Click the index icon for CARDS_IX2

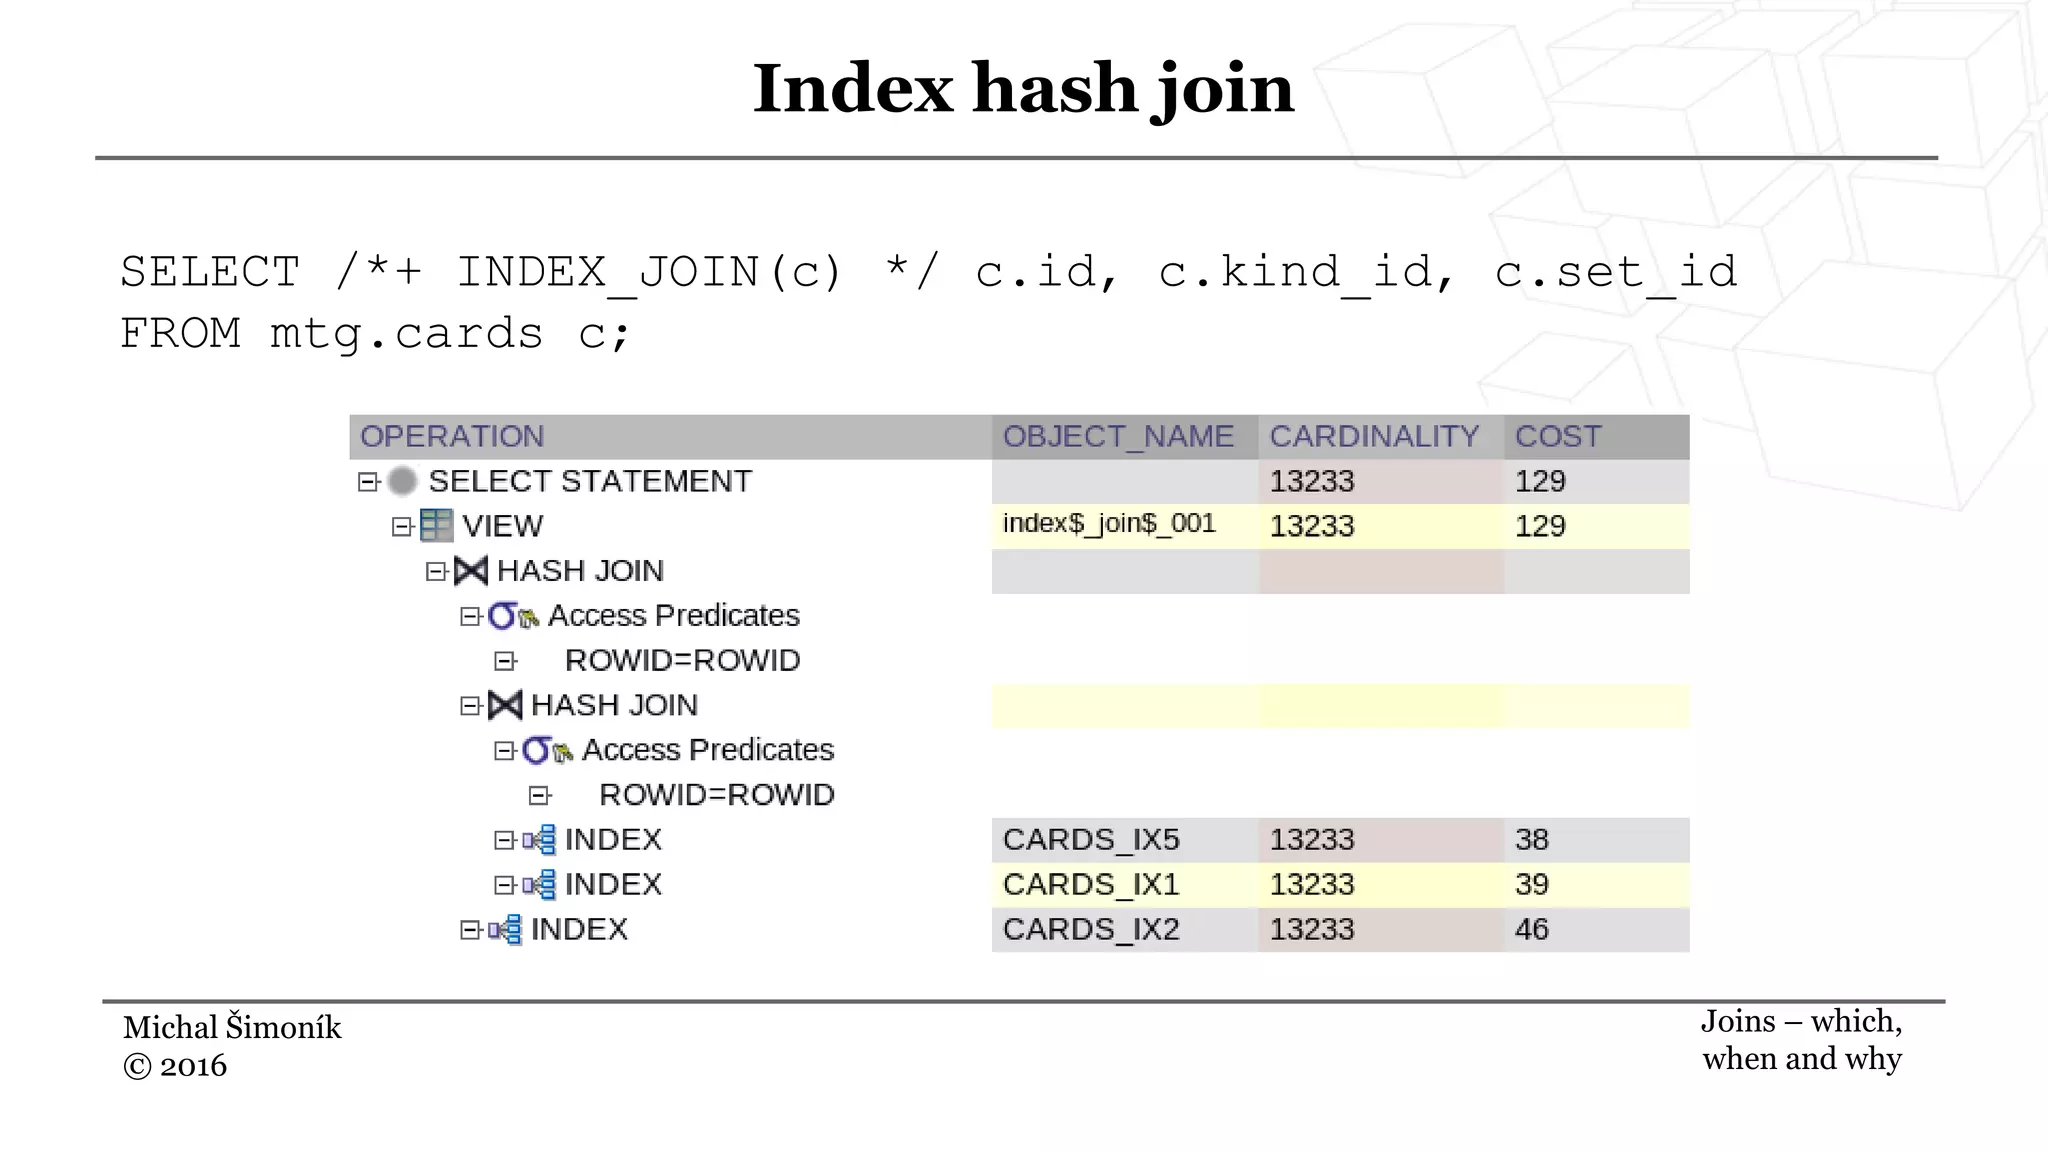(x=505, y=930)
